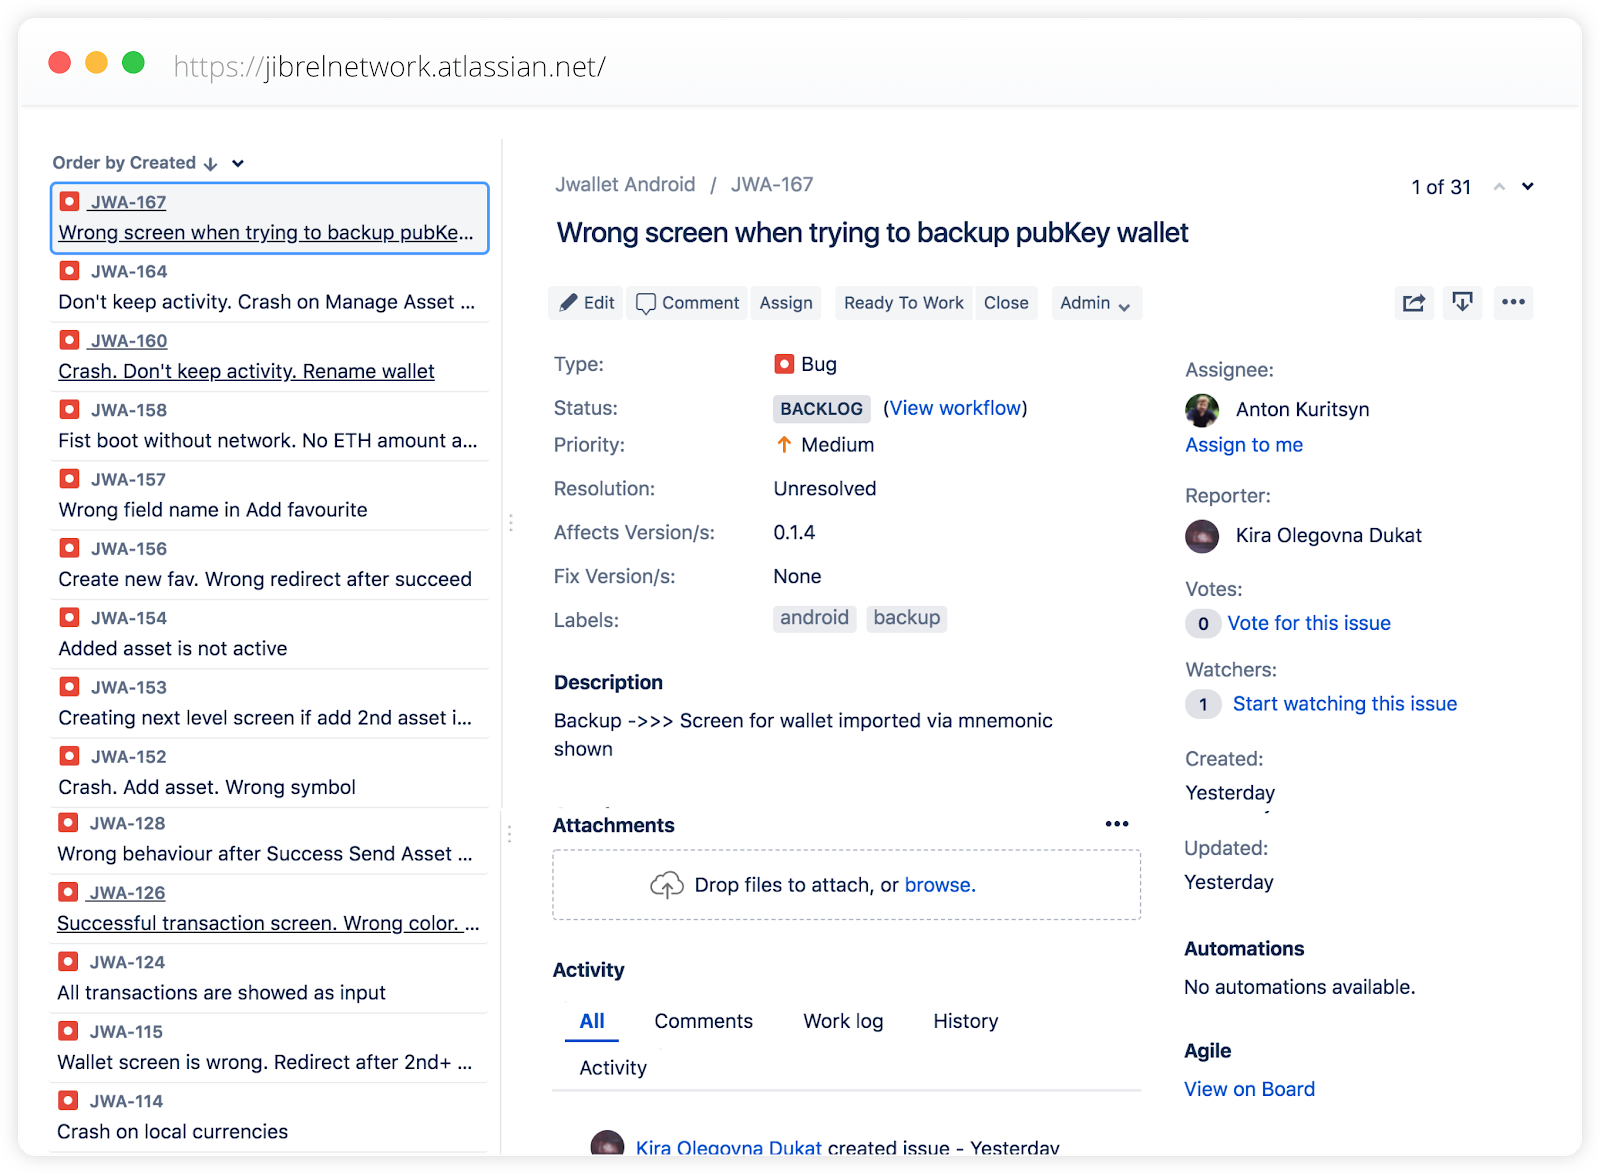Switch to the Activity tab
The image size is (1600, 1174).
[613, 1068]
